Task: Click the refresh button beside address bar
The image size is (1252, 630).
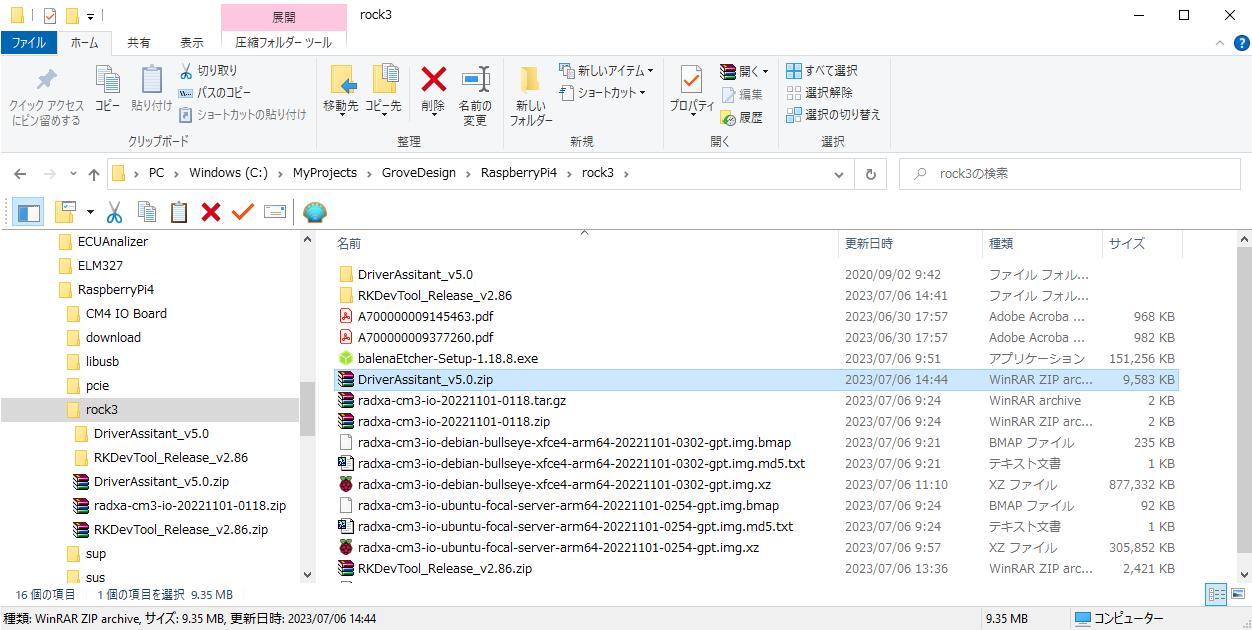Action: [x=870, y=173]
